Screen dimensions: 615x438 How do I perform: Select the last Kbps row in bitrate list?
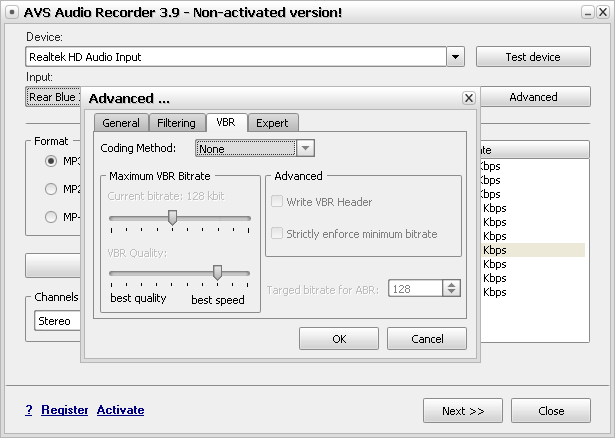pos(533,292)
